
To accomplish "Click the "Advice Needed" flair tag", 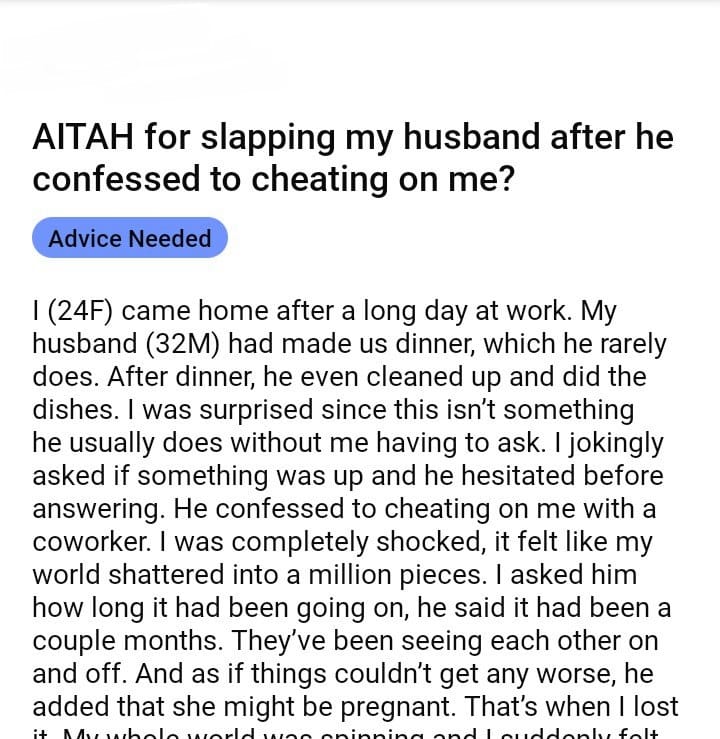I will [x=130, y=239].
